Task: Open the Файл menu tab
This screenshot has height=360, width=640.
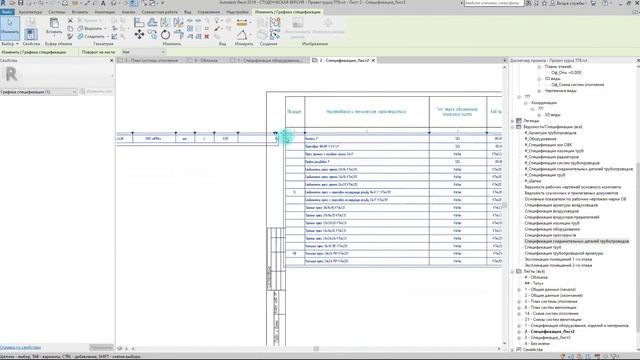Action: 7,12
